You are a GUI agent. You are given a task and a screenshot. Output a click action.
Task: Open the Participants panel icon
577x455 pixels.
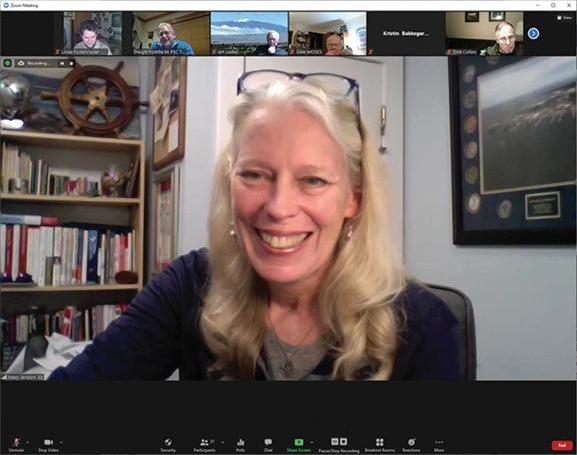click(x=204, y=442)
